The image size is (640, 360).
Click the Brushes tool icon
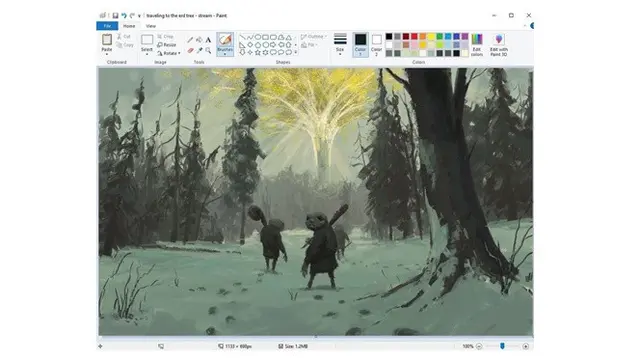click(x=225, y=40)
